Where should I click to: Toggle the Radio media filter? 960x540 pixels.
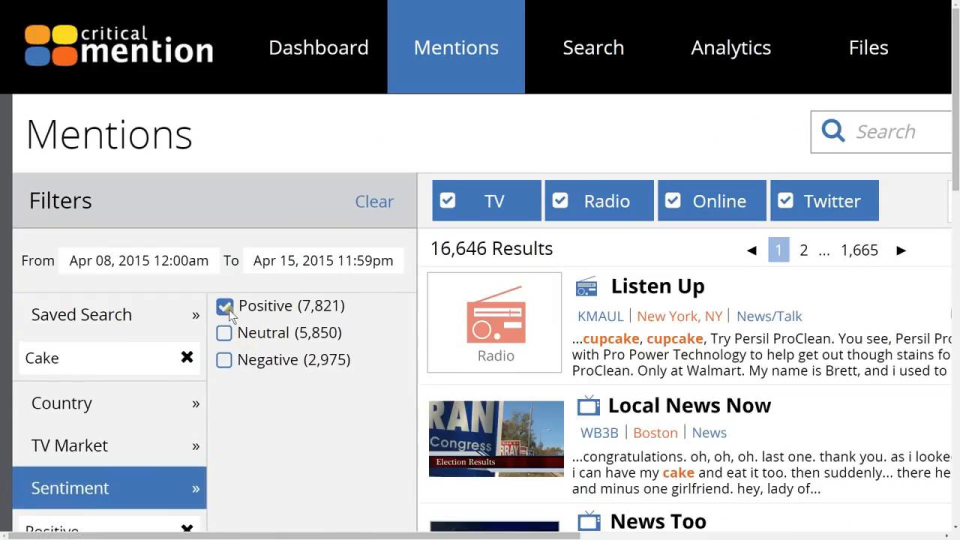[x=599, y=201]
